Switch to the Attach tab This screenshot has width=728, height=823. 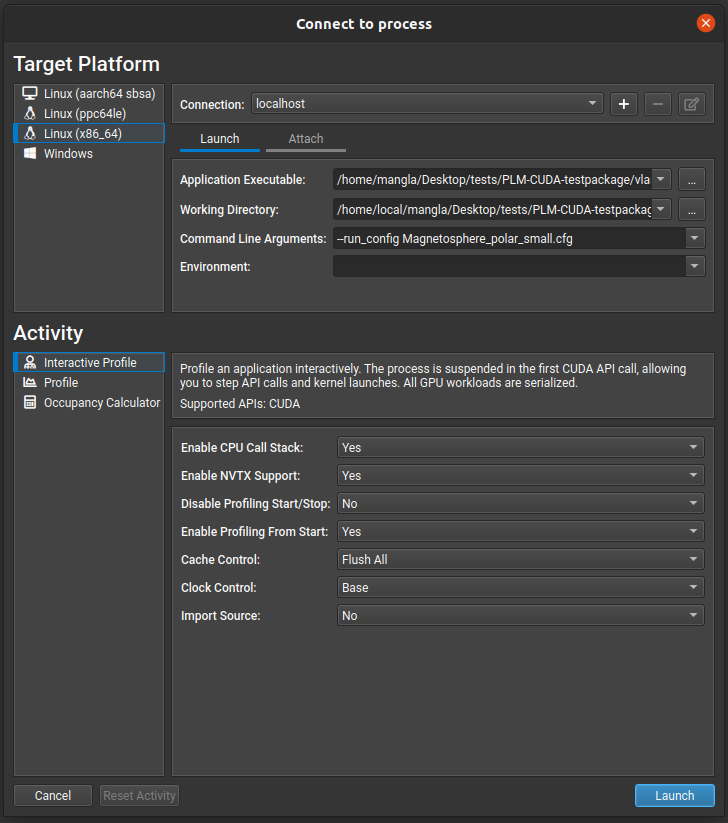click(x=306, y=139)
